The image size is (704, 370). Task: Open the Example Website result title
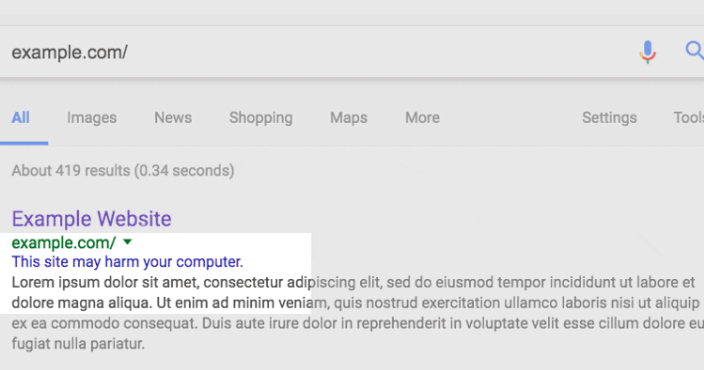[x=92, y=219]
